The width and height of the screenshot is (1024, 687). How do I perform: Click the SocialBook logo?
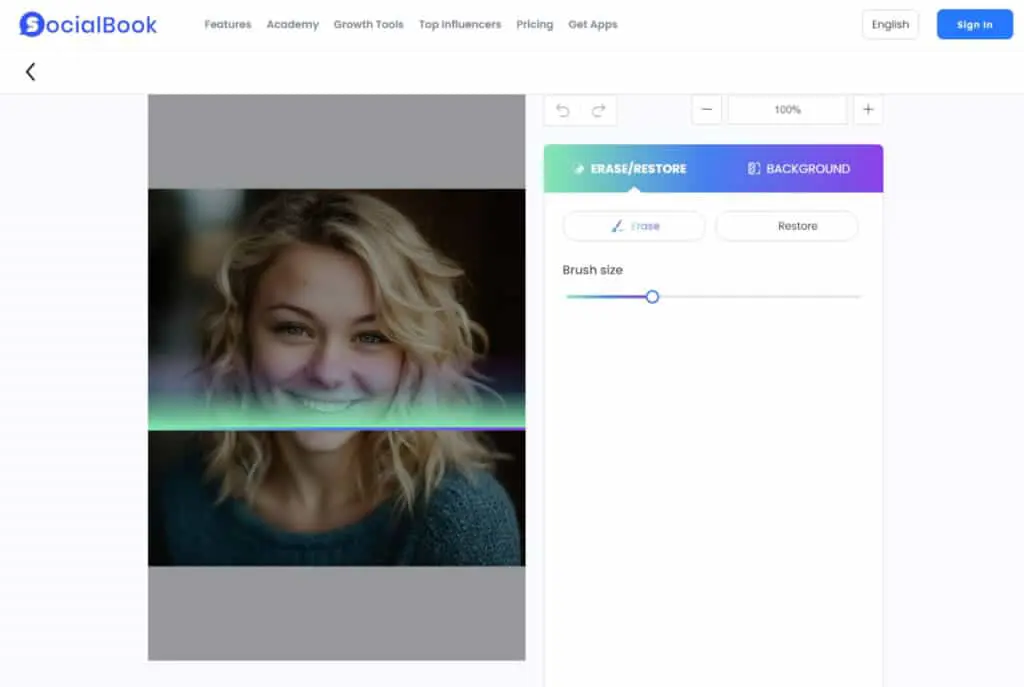click(88, 24)
